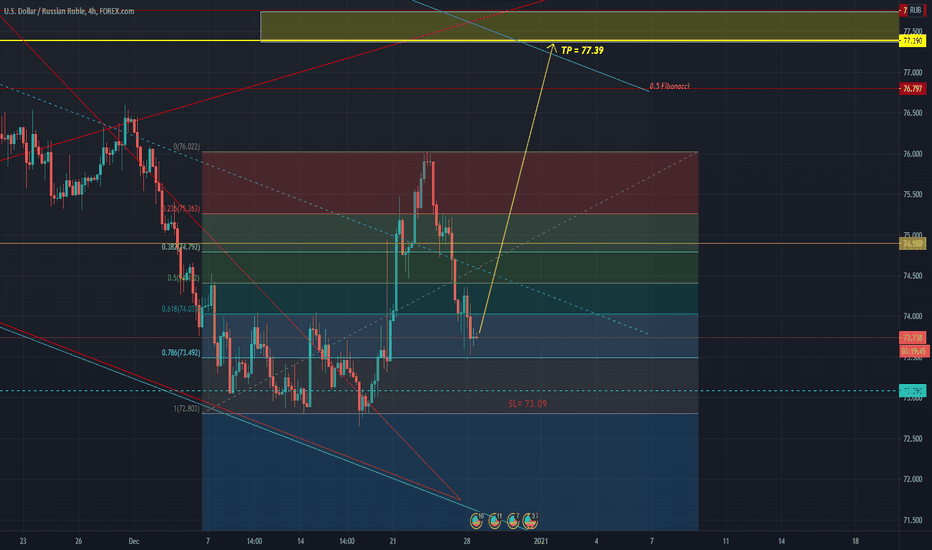This screenshot has width=932, height=550.
Task: Select the 0.618 Fibonacci level label
Action: (181, 309)
